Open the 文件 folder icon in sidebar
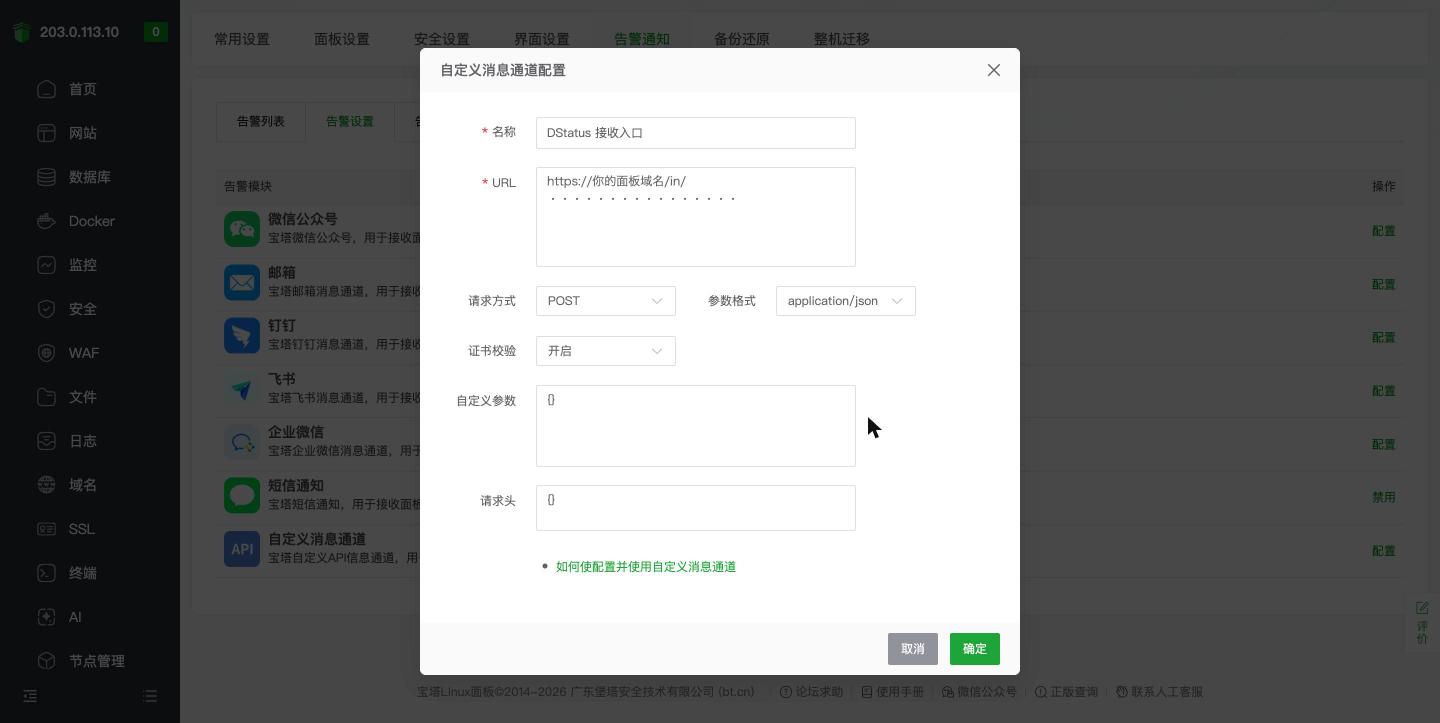The image size is (1440, 723). coord(46,397)
